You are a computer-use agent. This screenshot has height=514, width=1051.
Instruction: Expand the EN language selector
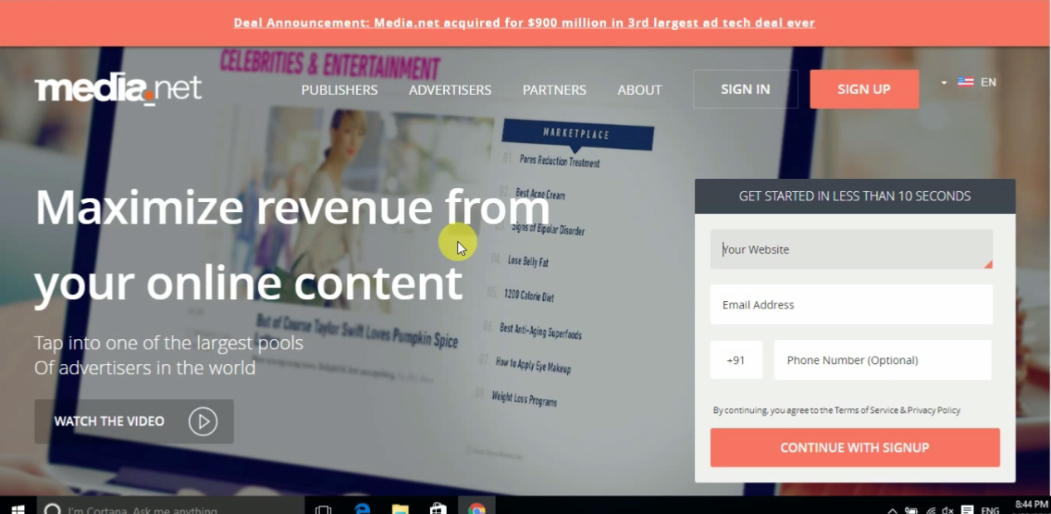969,82
